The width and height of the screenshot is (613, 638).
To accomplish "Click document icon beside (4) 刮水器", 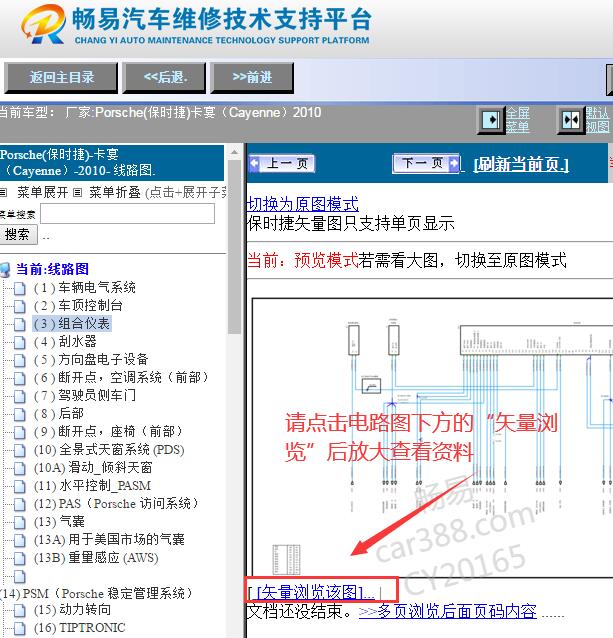I will (19, 342).
